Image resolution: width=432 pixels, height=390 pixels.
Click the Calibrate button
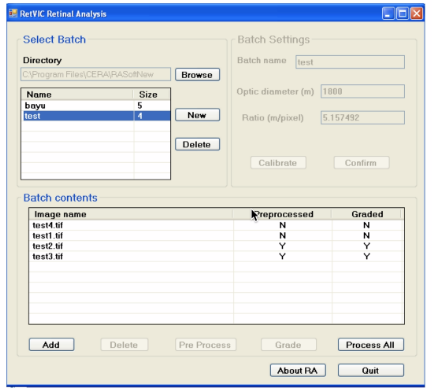coord(278,163)
